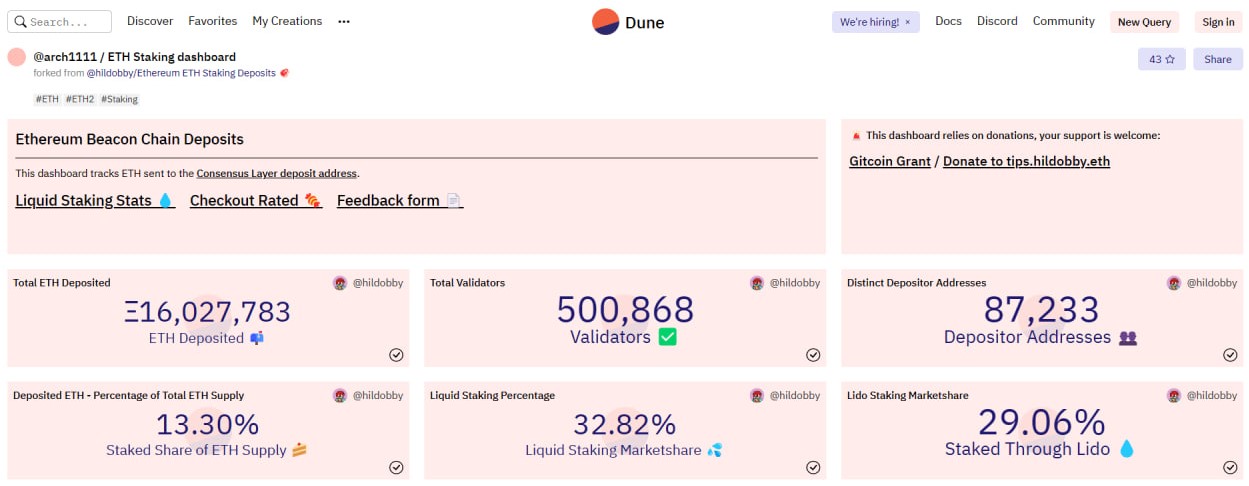The height and width of the screenshot is (486, 1249).
Task: Click @hildobby on Lido Staking Marketshare card
Action: tap(1211, 396)
